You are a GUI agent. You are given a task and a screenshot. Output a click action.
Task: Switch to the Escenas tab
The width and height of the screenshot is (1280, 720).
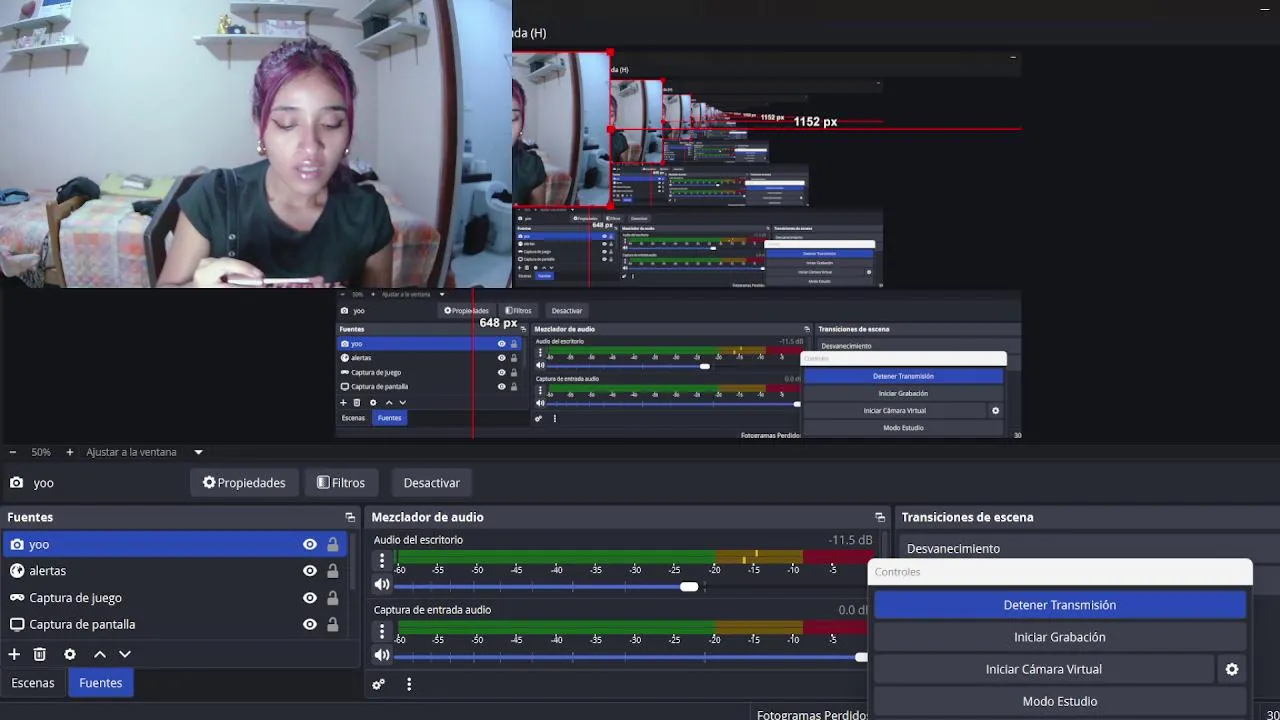(x=33, y=683)
